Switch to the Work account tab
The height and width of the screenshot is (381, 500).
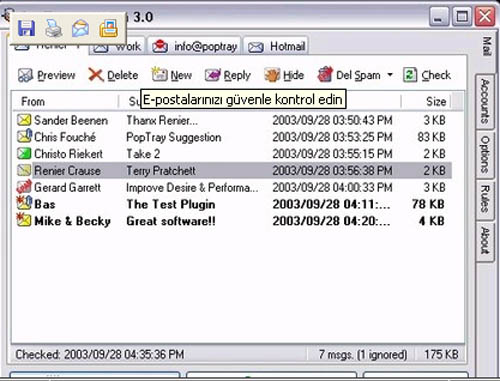(117, 47)
